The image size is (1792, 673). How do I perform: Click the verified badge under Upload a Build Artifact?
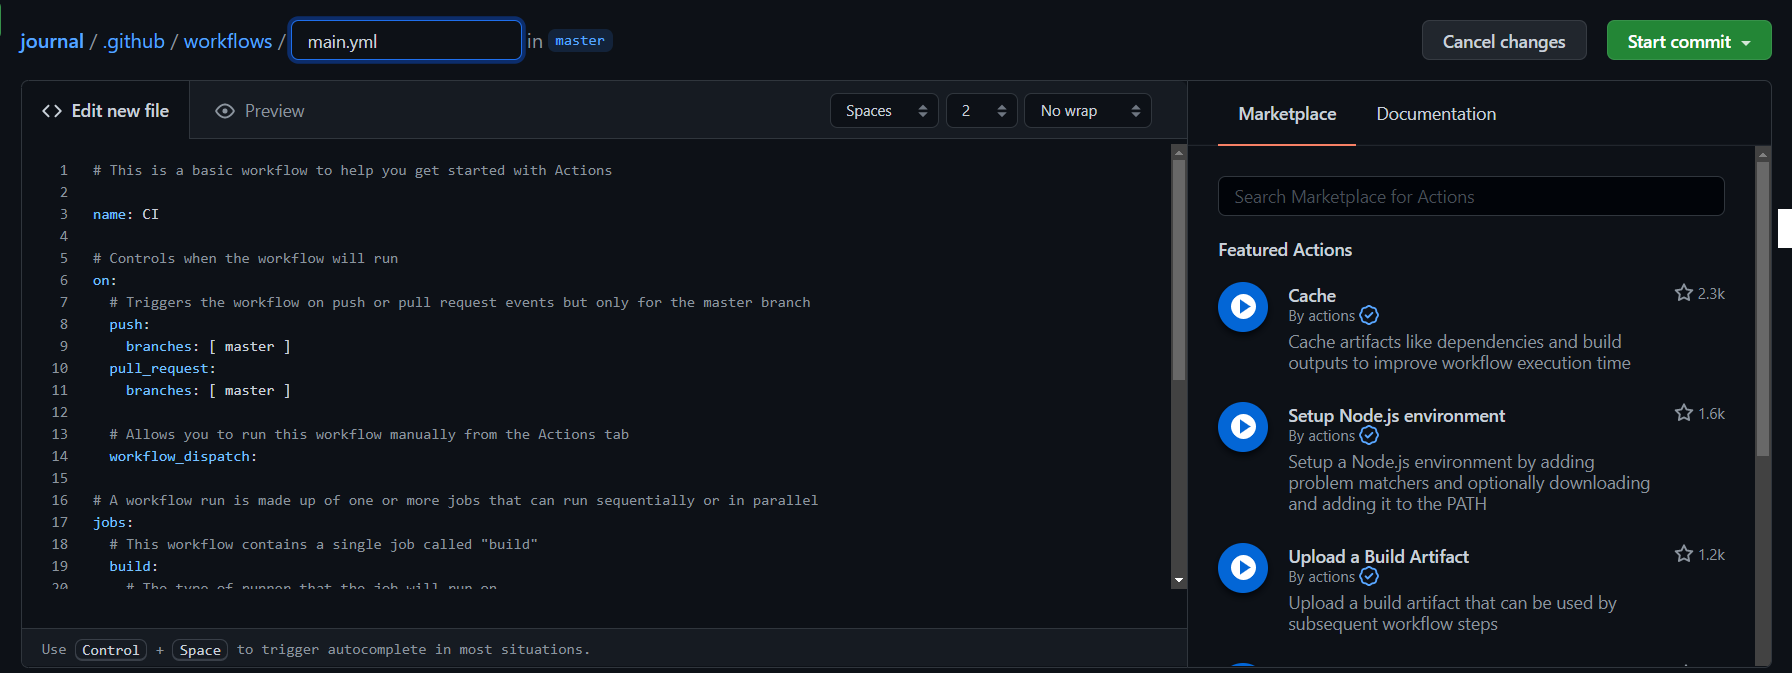pos(1369,577)
